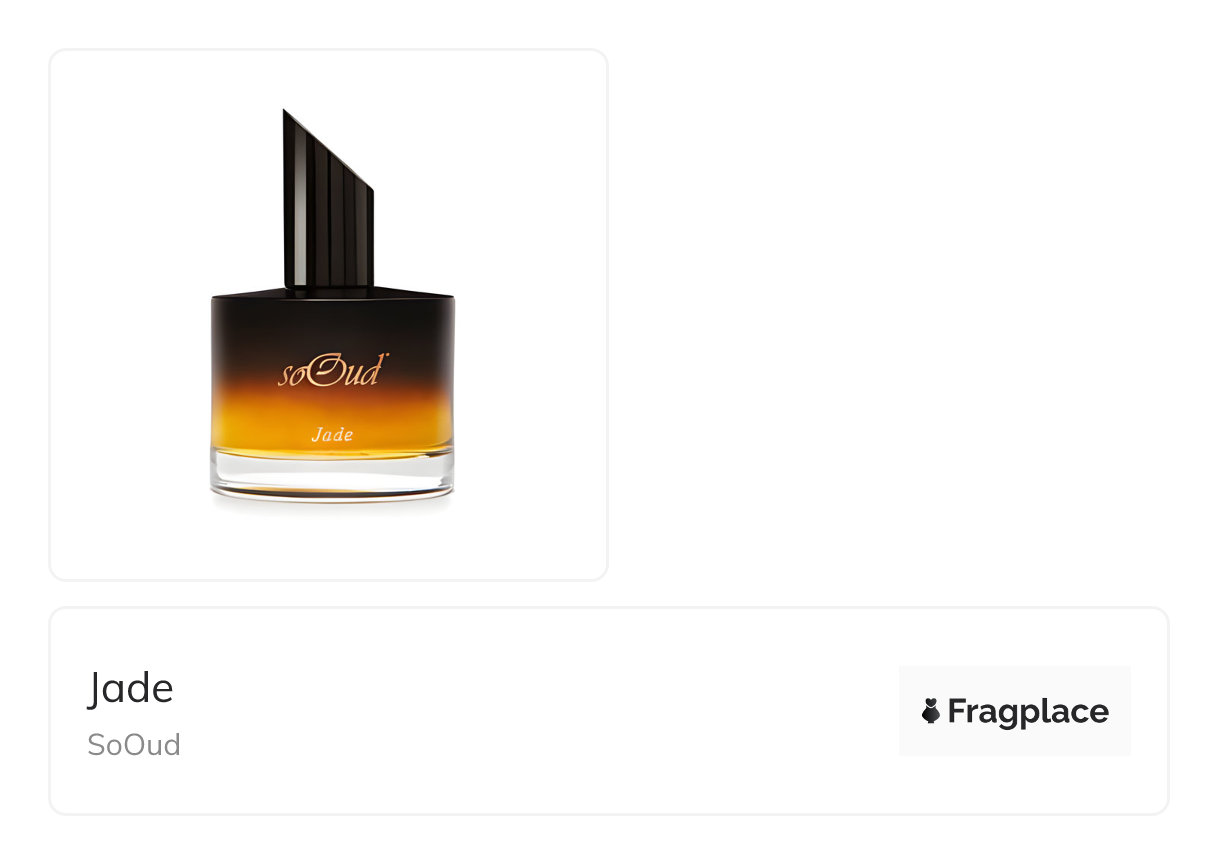
Task: Click the Fragplace perfume bottle logo icon
Action: pos(930,711)
